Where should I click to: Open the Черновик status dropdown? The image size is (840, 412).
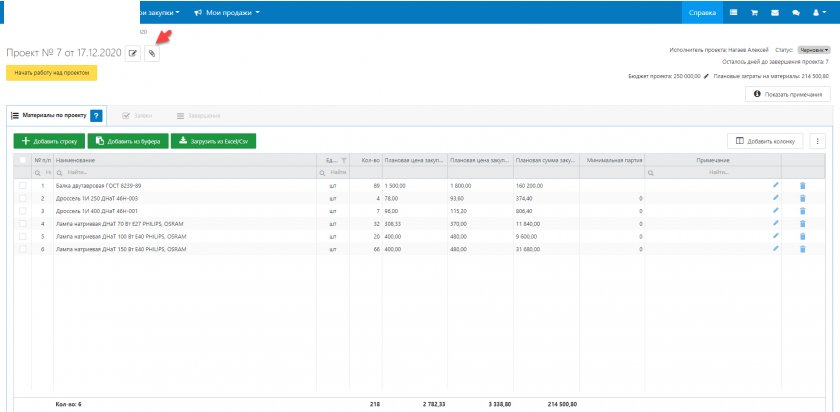point(813,49)
